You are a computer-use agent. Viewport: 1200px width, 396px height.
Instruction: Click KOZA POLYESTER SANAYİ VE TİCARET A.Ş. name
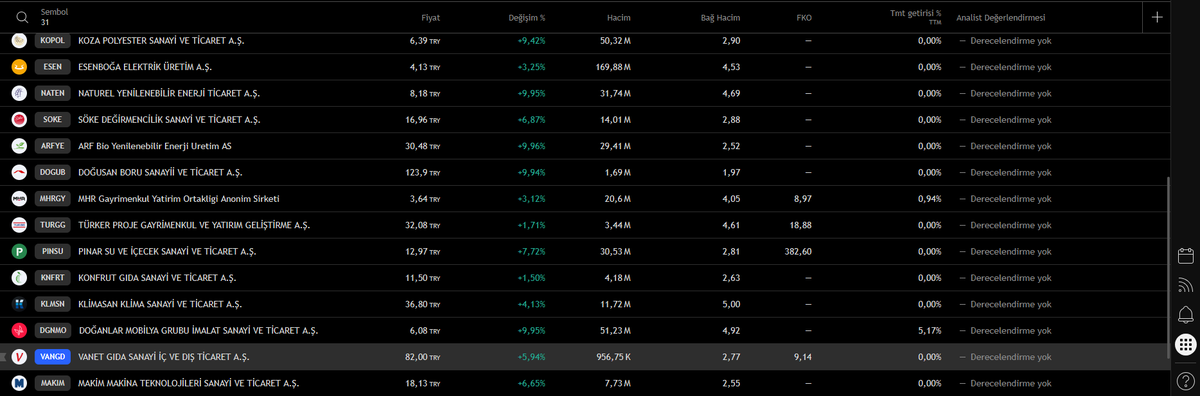pyautogui.click(x=161, y=40)
